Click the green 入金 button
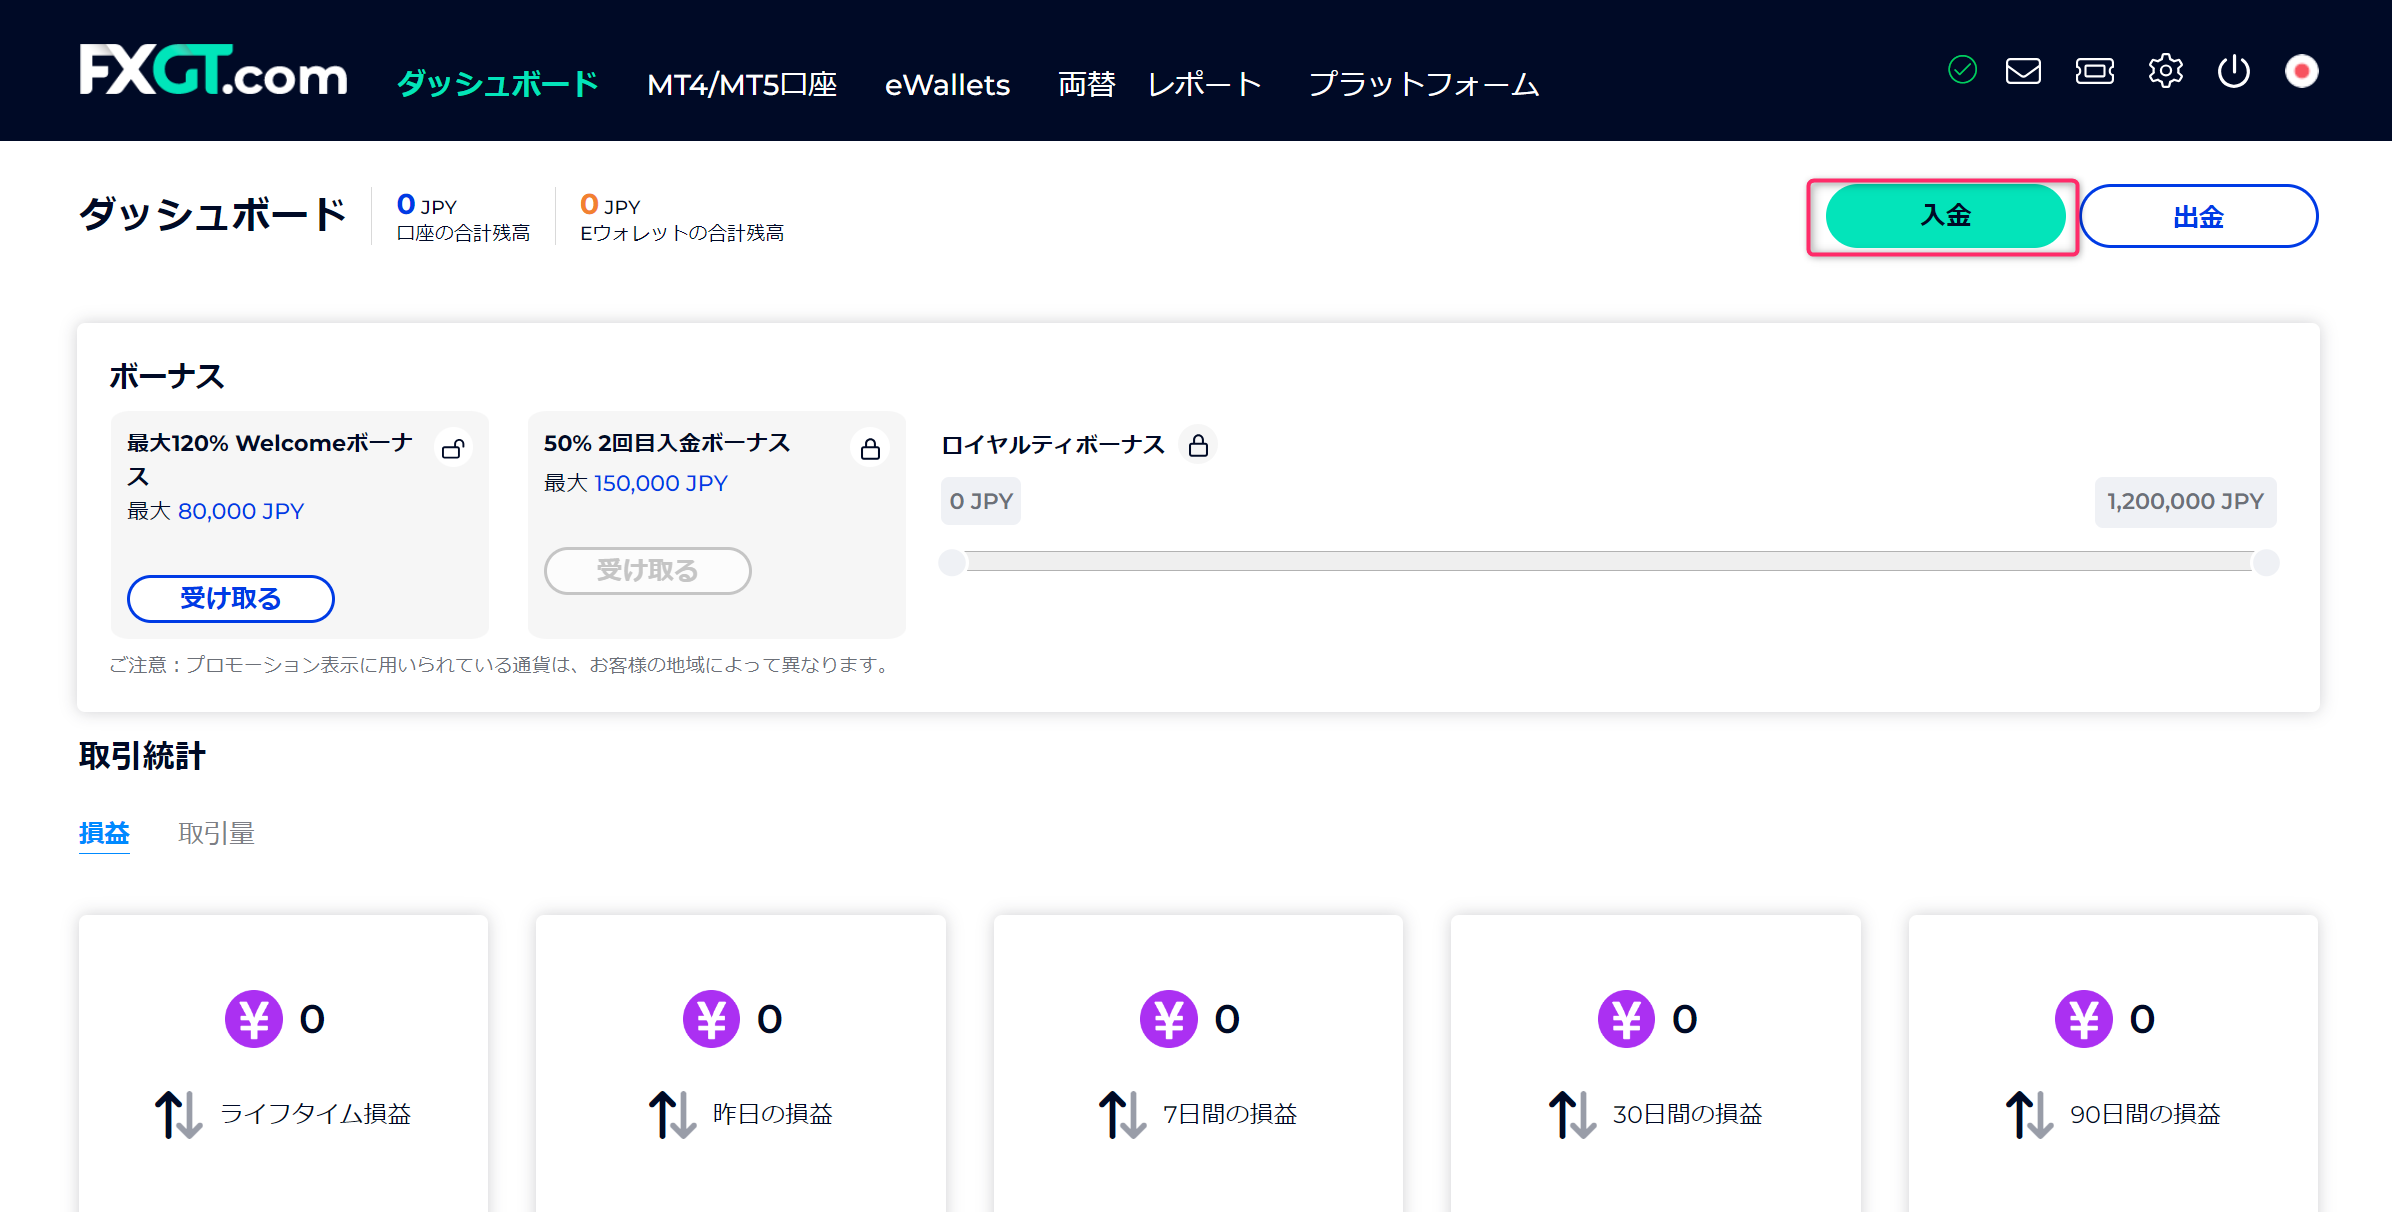Screen dimensions: 2392x1212 [1944, 216]
